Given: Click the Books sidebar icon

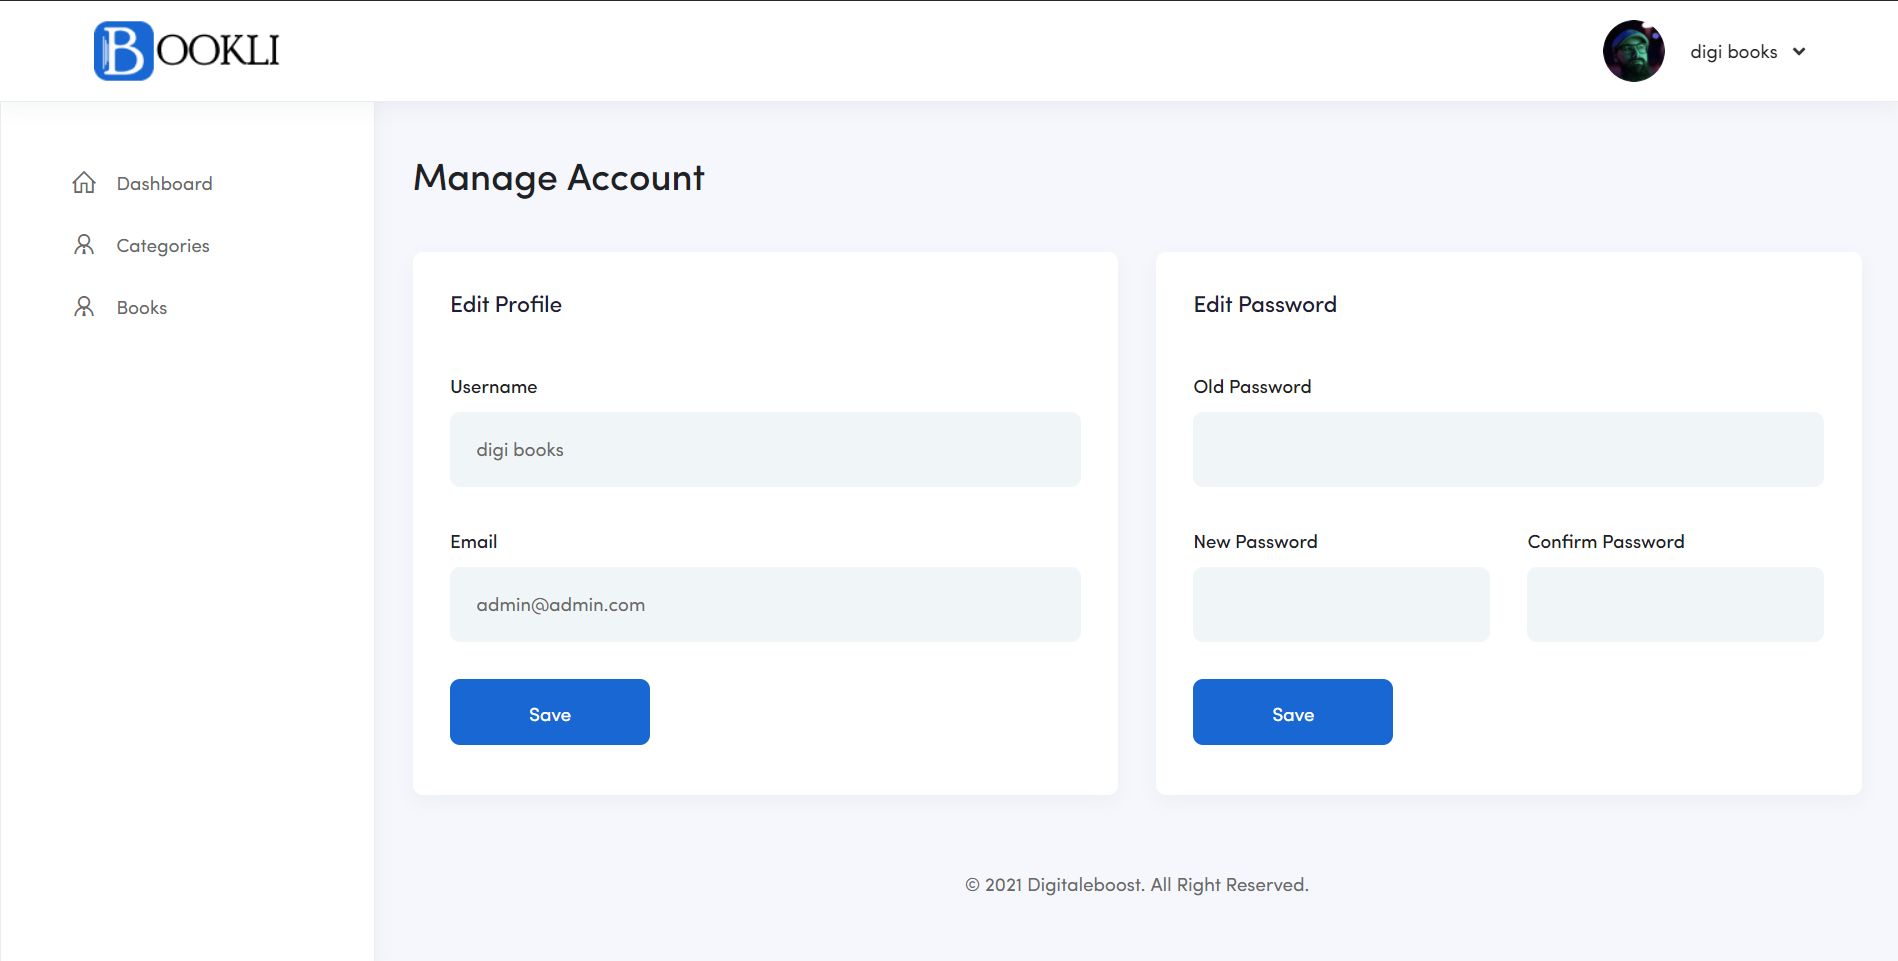Looking at the screenshot, I should click(84, 307).
